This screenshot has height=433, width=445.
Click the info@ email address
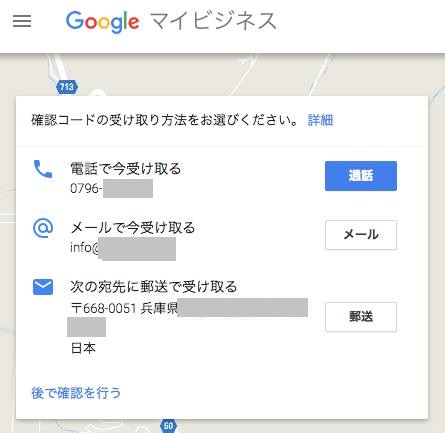click(x=123, y=248)
